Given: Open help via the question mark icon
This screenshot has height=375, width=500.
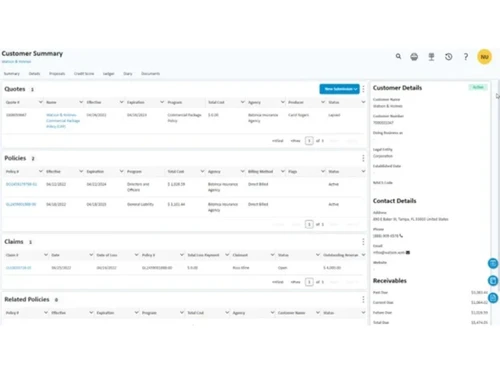Looking at the screenshot, I should click(x=466, y=57).
